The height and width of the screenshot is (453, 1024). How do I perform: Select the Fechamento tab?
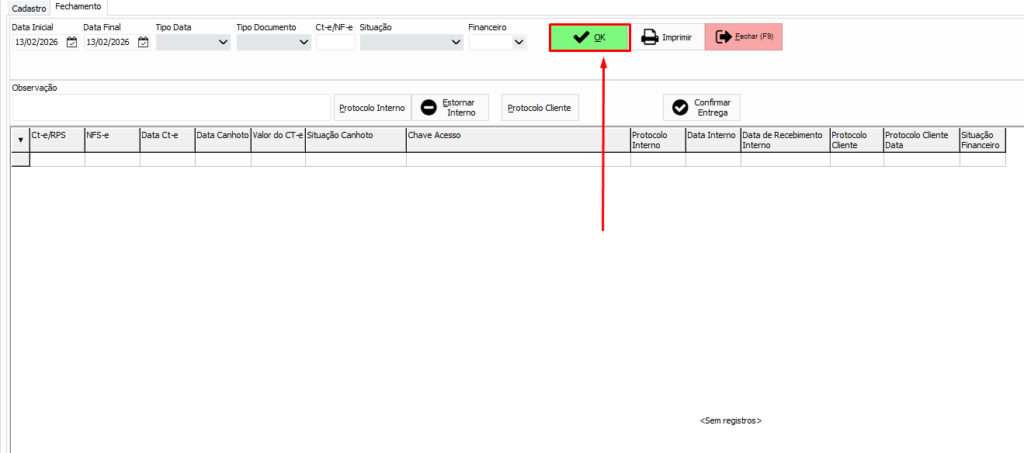click(78, 7)
